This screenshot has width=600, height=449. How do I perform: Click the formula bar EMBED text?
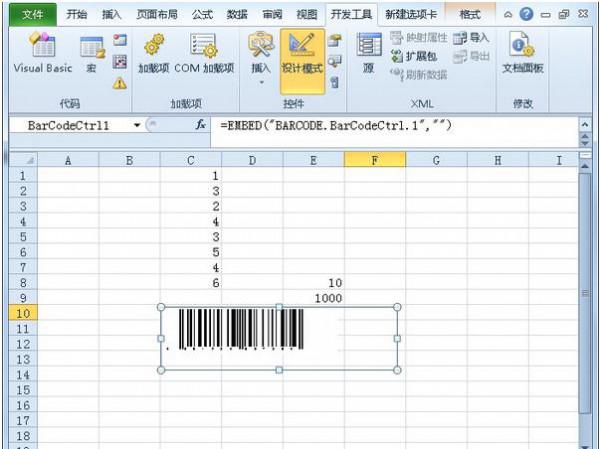click(336, 125)
